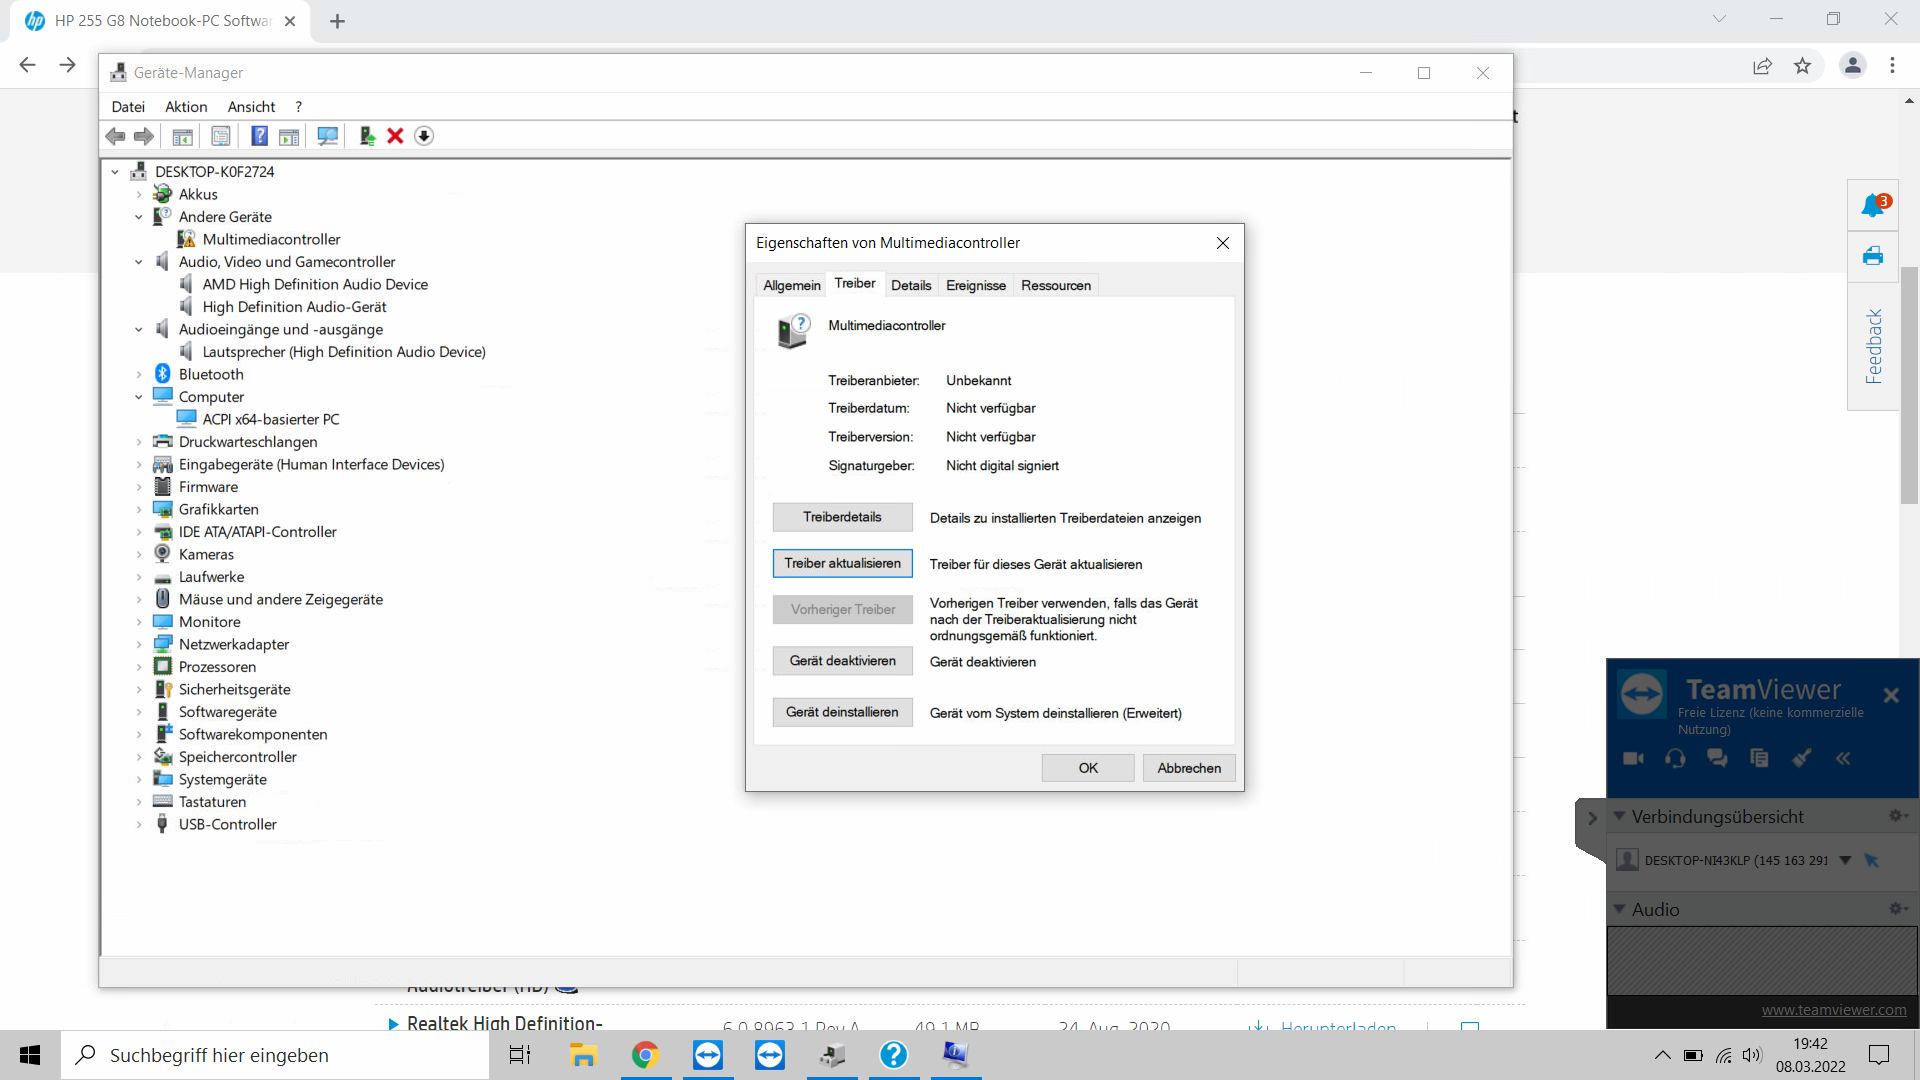Screen dimensions: 1920x1080
Task: Click the printer icon on the sidebar
Action: (1873, 256)
